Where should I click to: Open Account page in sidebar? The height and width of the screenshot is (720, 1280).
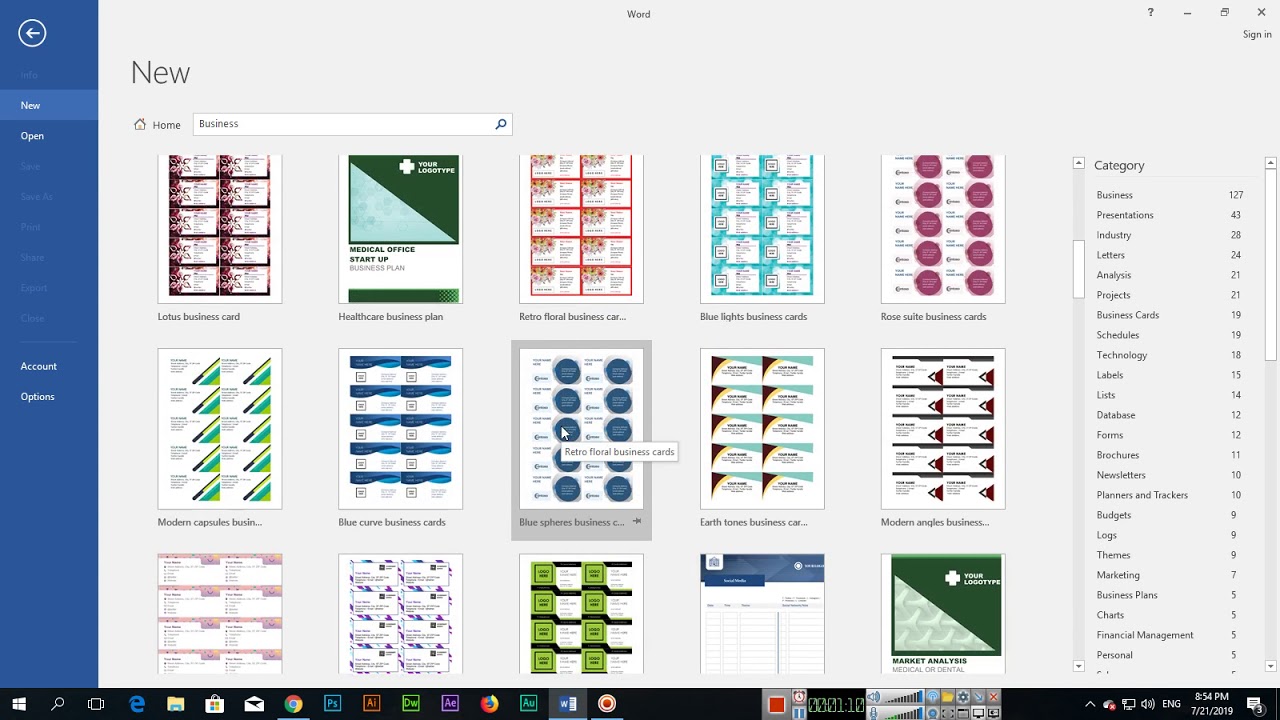[x=49, y=366]
